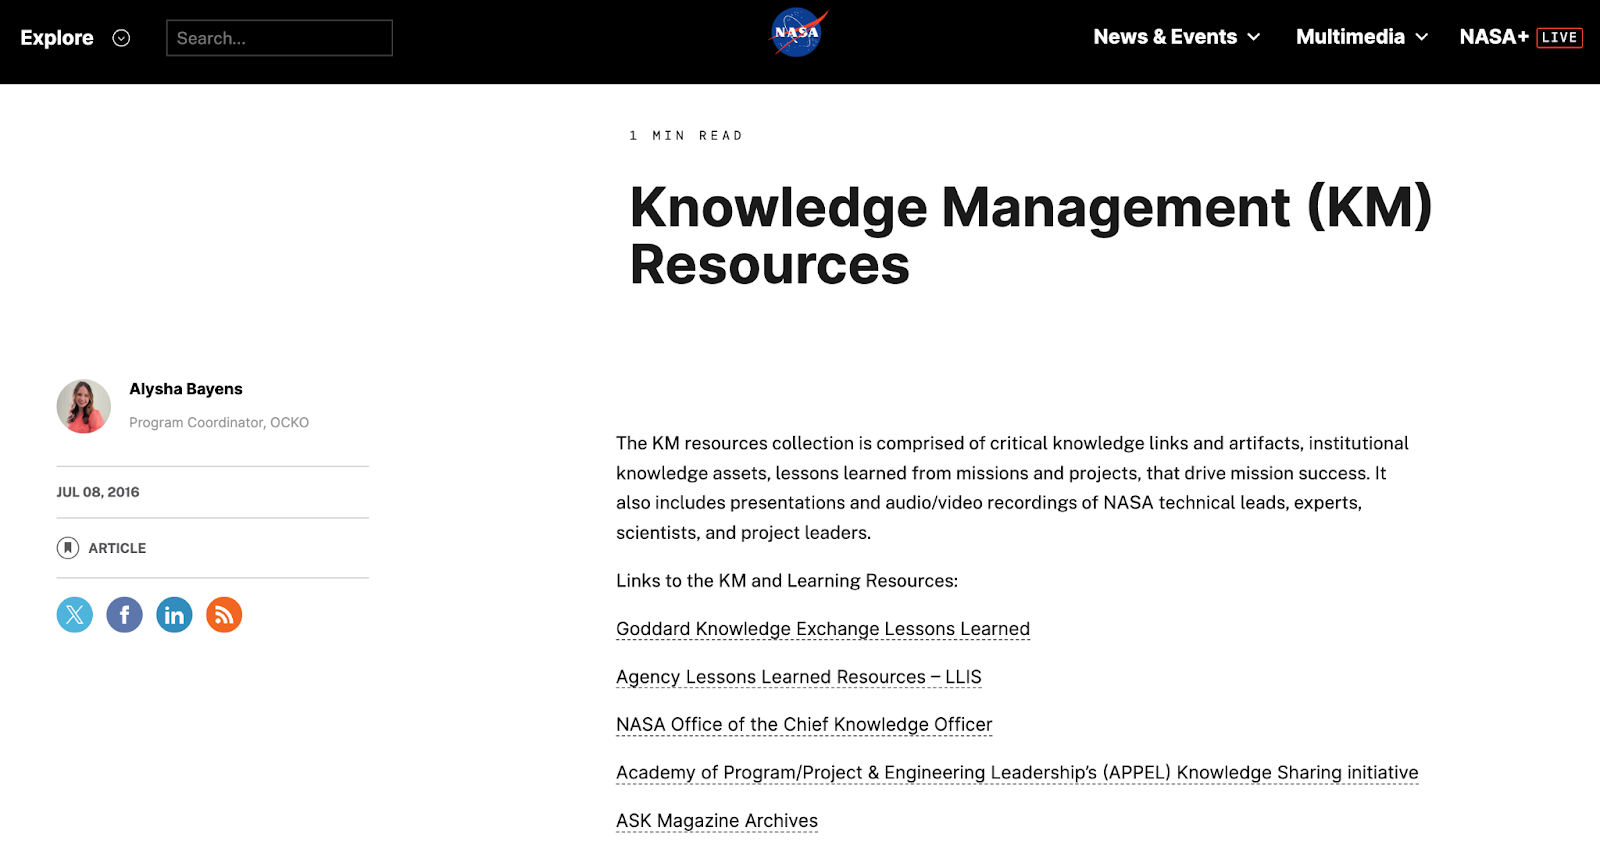Share article on Facebook
The image size is (1600, 849).
(125, 615)
